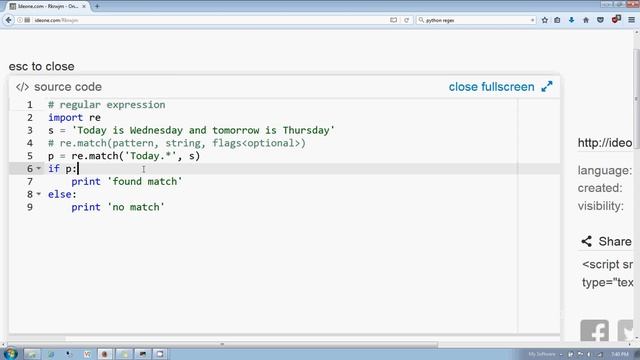The width and height of the screenshot is (640, 360).
Task: Click the Twitter share icon
Action: click(625, 330)
